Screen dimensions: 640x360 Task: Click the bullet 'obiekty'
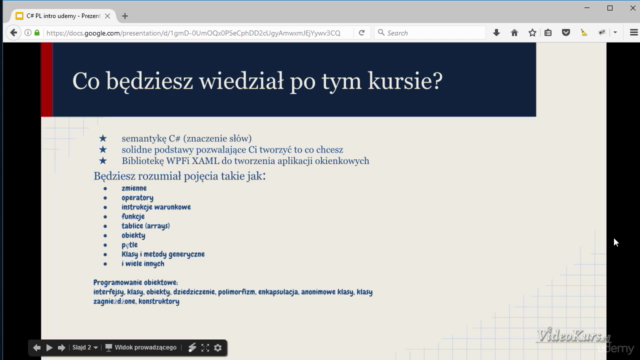(133, 235)
